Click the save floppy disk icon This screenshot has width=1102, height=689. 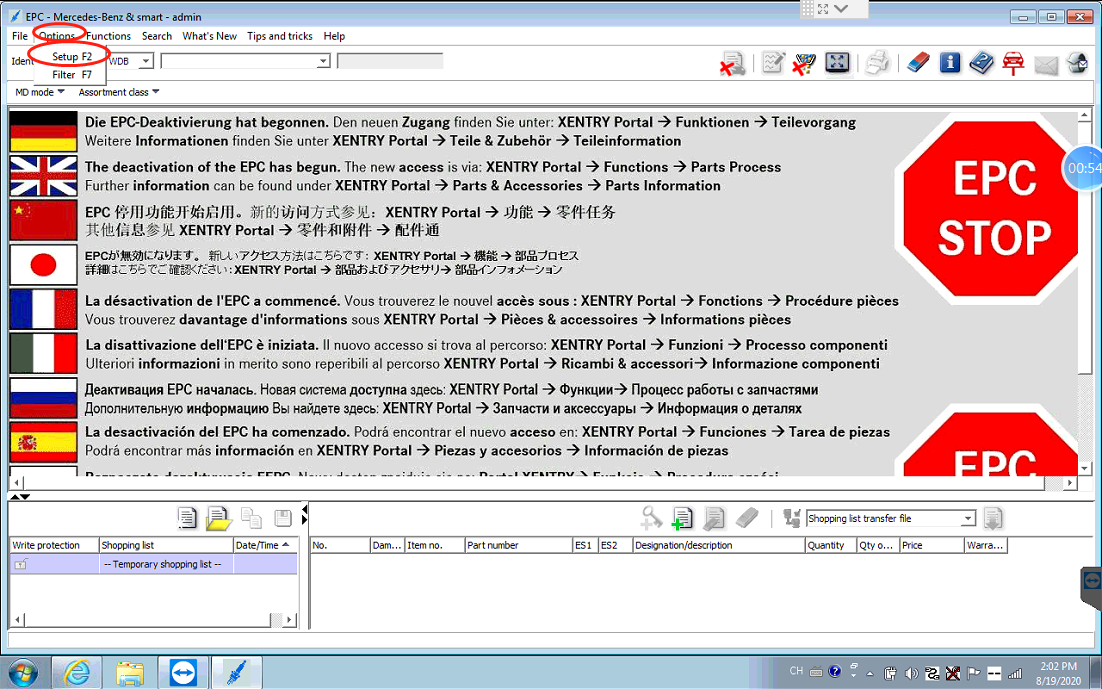pos(283,518)
